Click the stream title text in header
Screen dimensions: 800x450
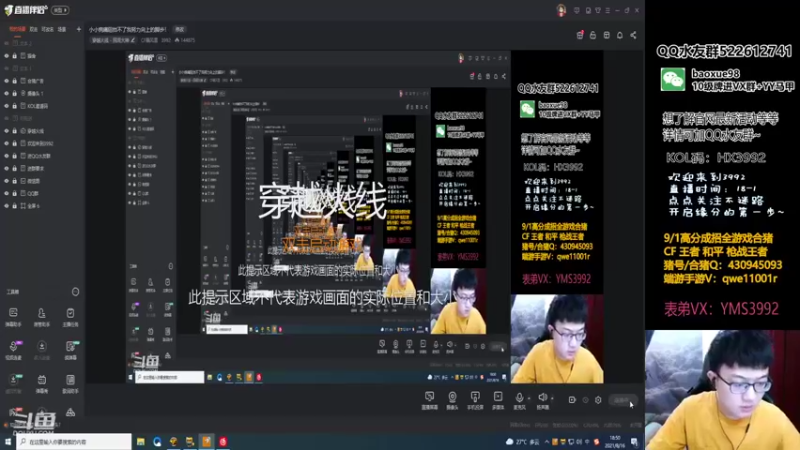128,30
